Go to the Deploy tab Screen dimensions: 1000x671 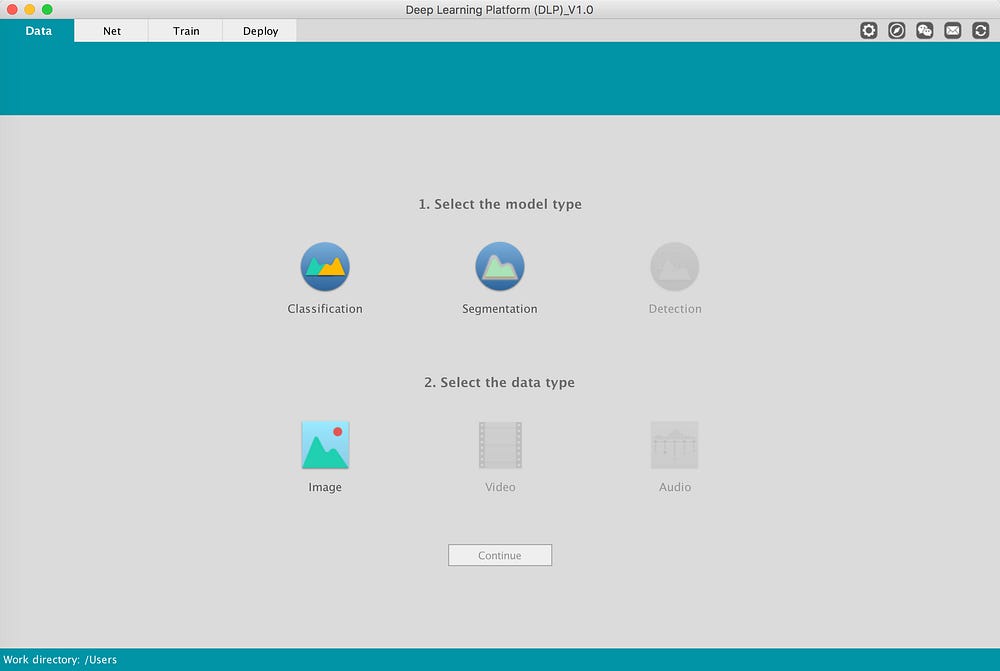[x=260, y=31]
